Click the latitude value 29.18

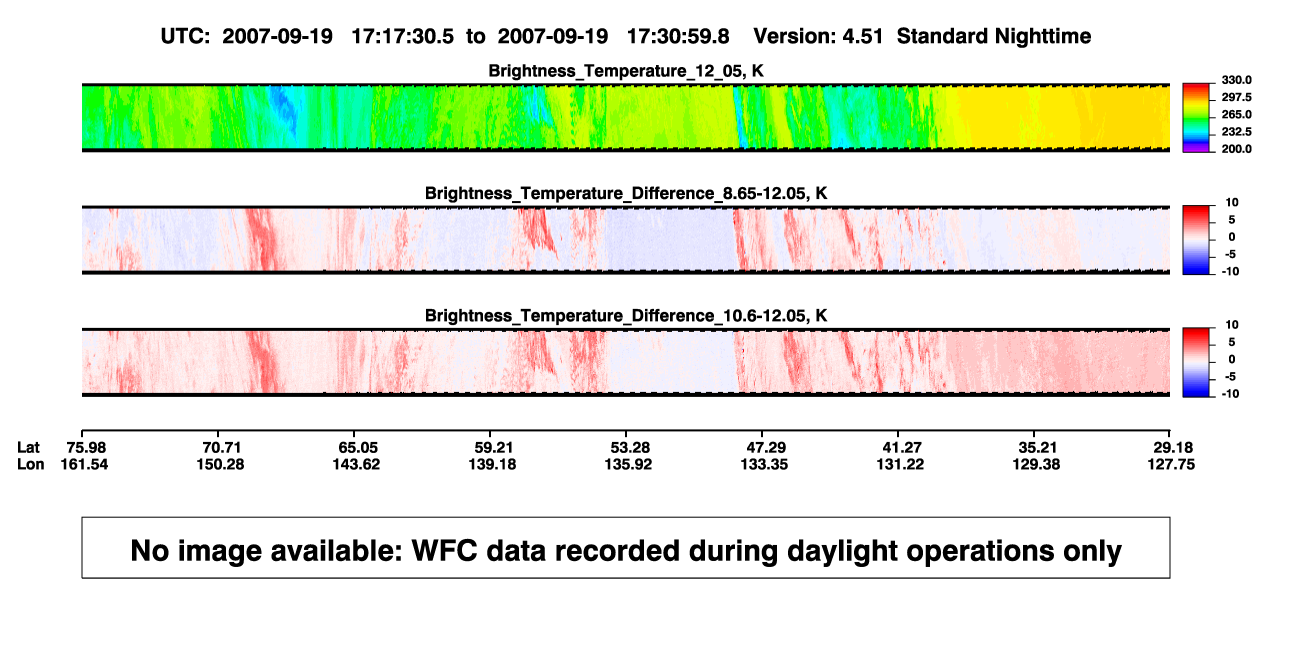point(1174,447)
